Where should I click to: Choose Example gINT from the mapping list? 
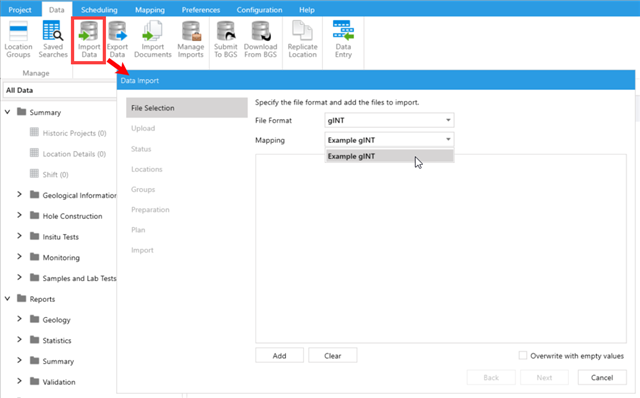tap(389, 156)
